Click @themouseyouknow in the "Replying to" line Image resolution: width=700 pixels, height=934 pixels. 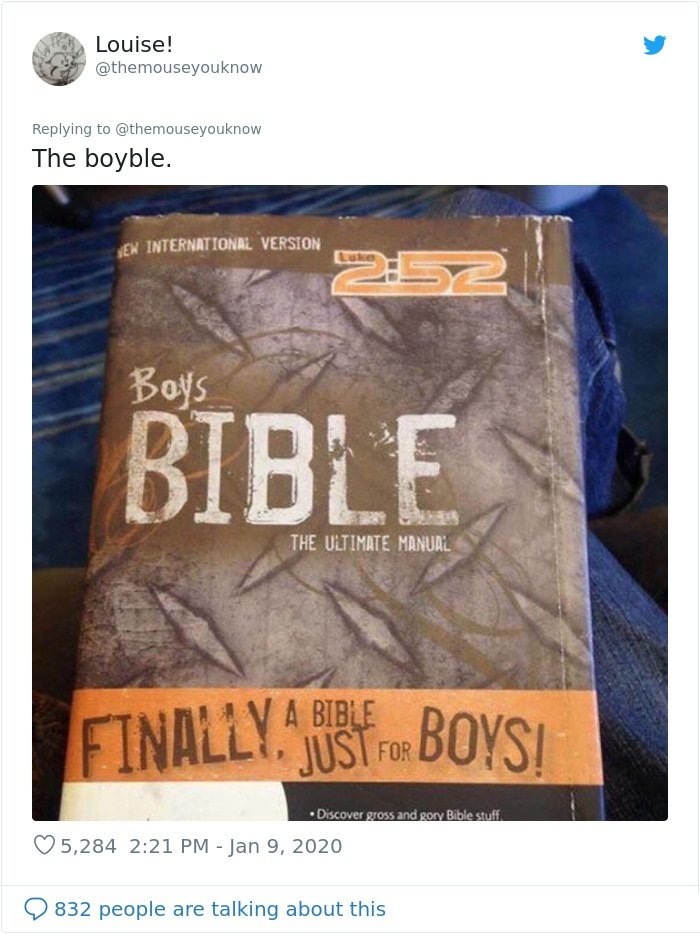(188, 129)
